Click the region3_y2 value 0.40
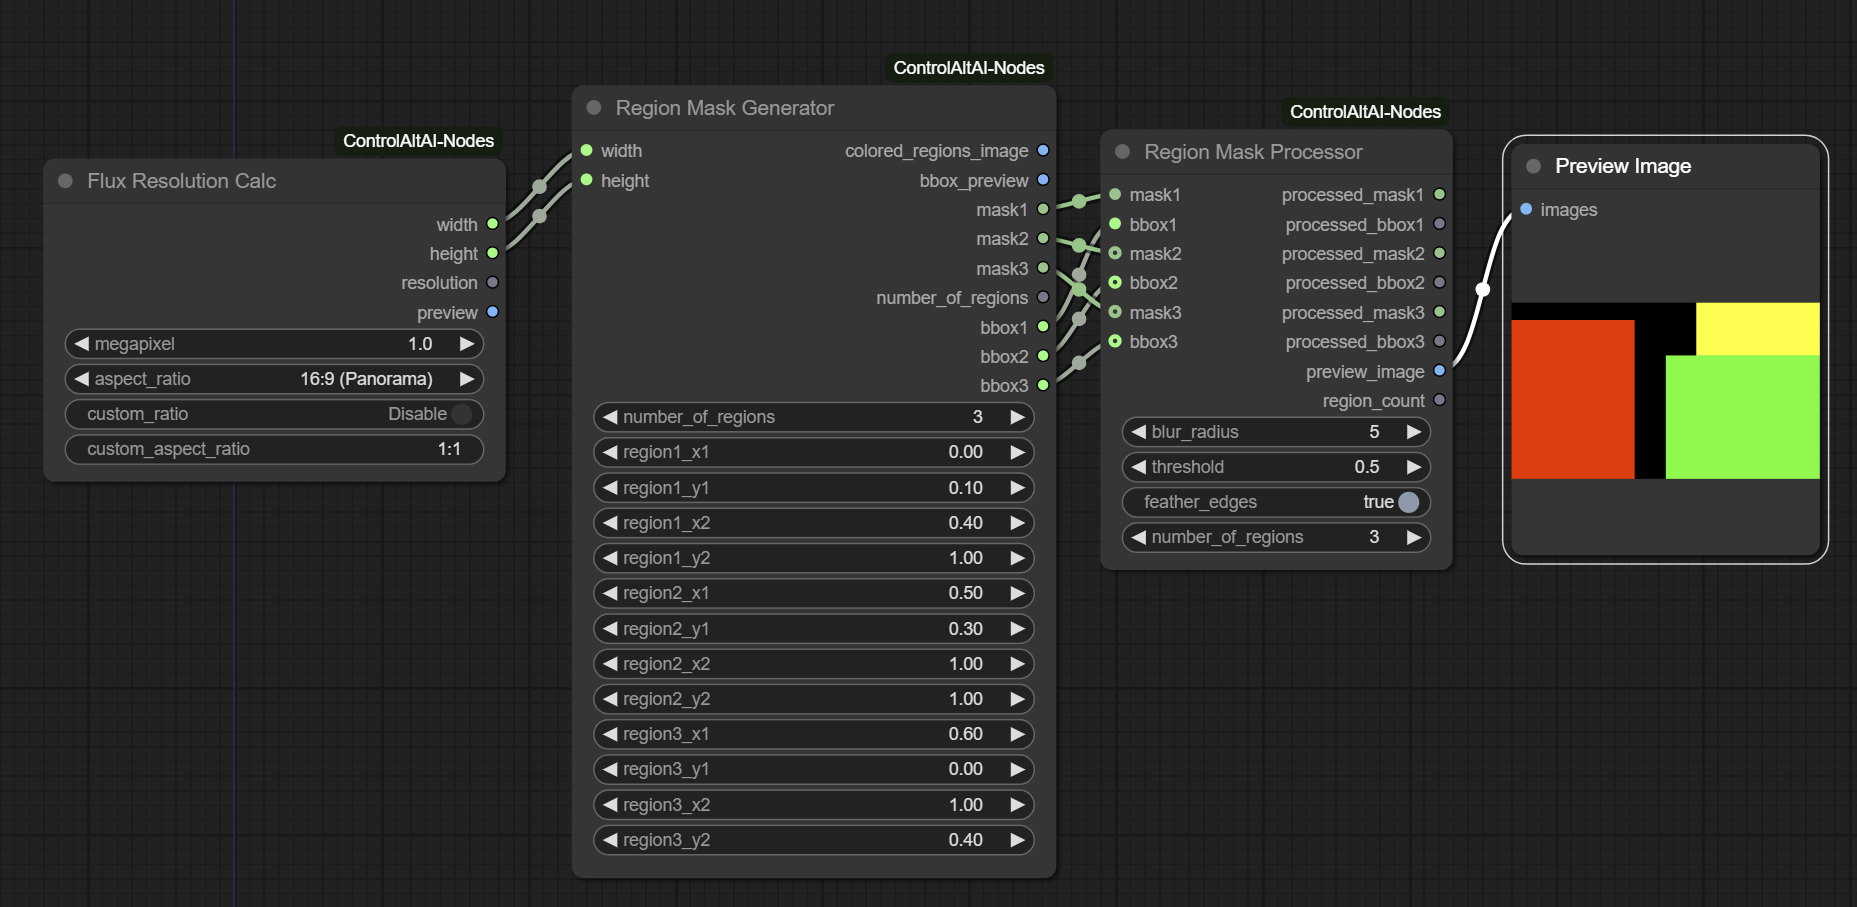 pyautogui.click(x=966, y=840)
